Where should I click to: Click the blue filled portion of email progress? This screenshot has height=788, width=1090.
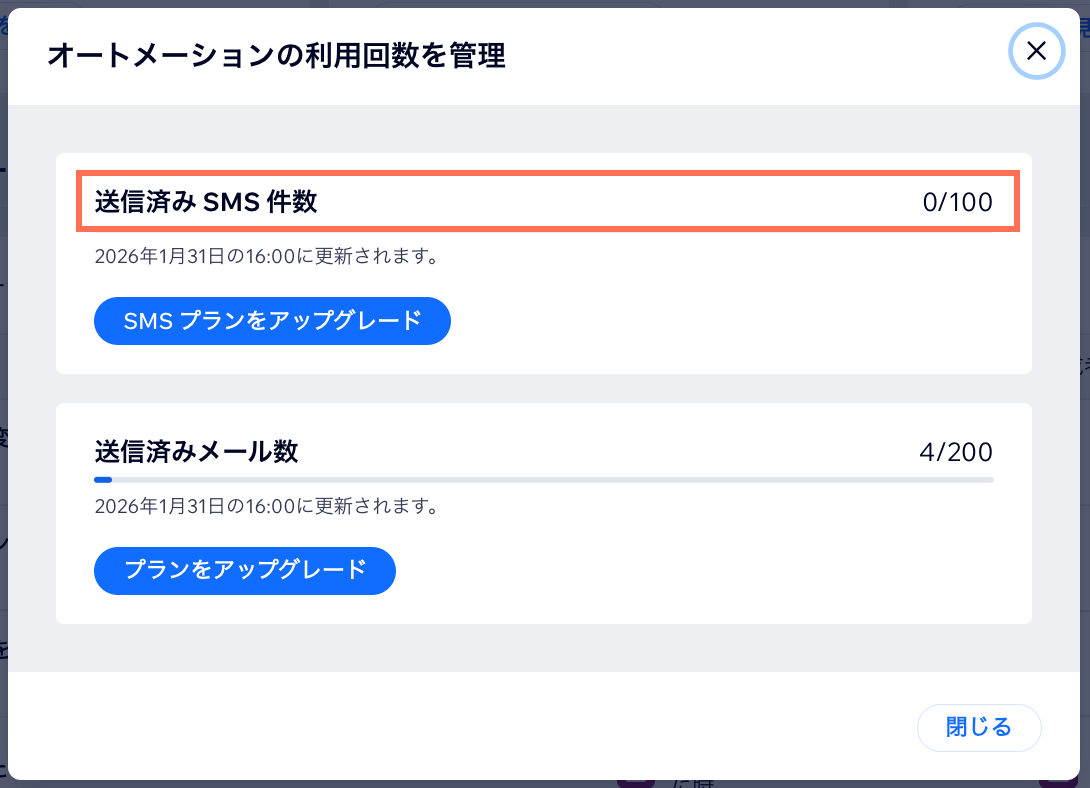pos(104,480)
